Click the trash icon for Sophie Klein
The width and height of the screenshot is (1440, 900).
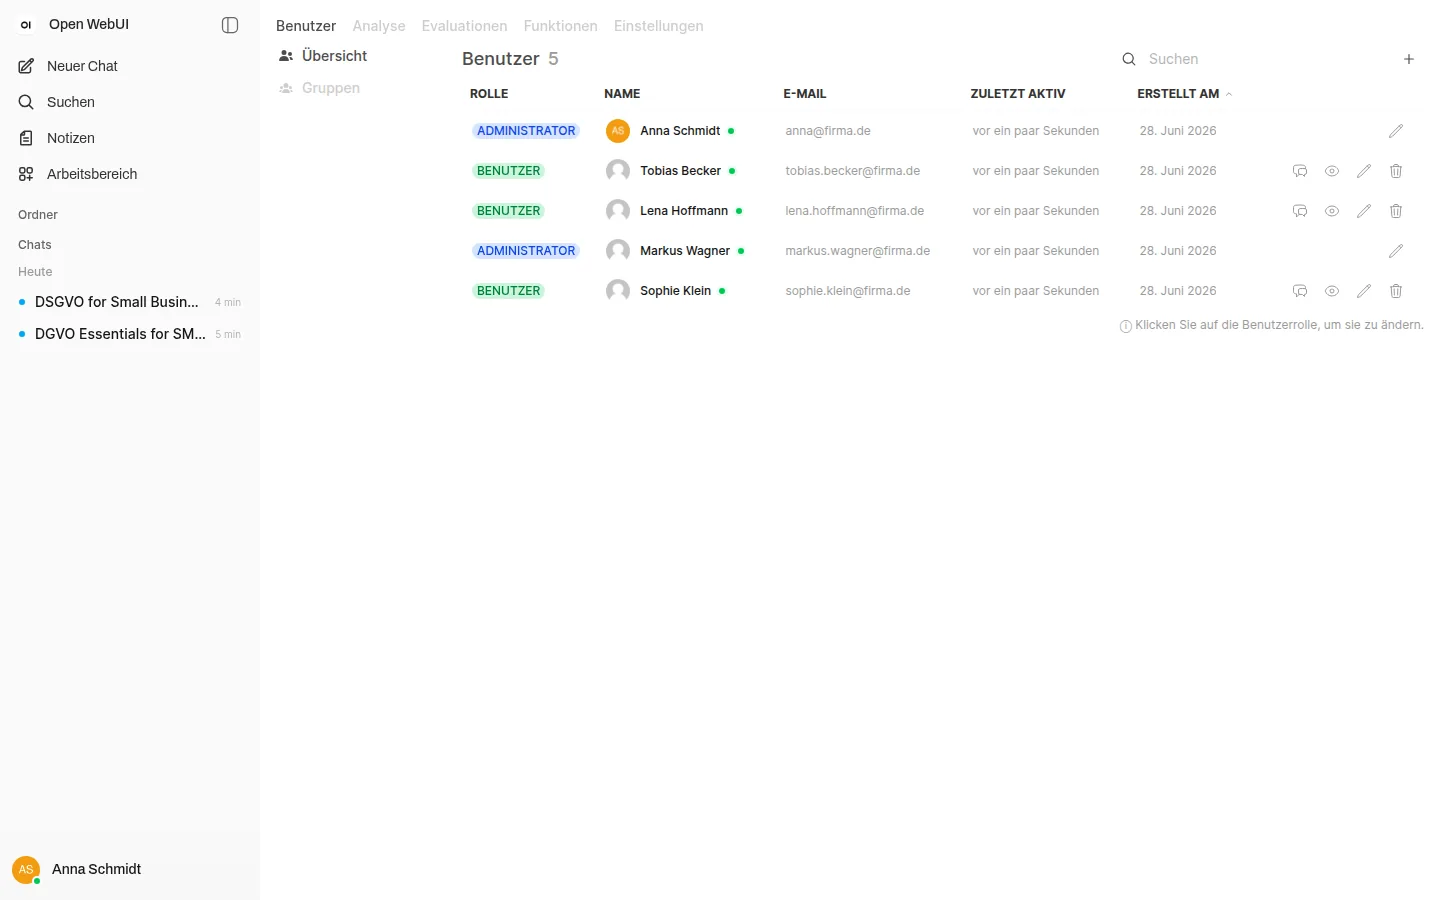[x=1396, y=291]
